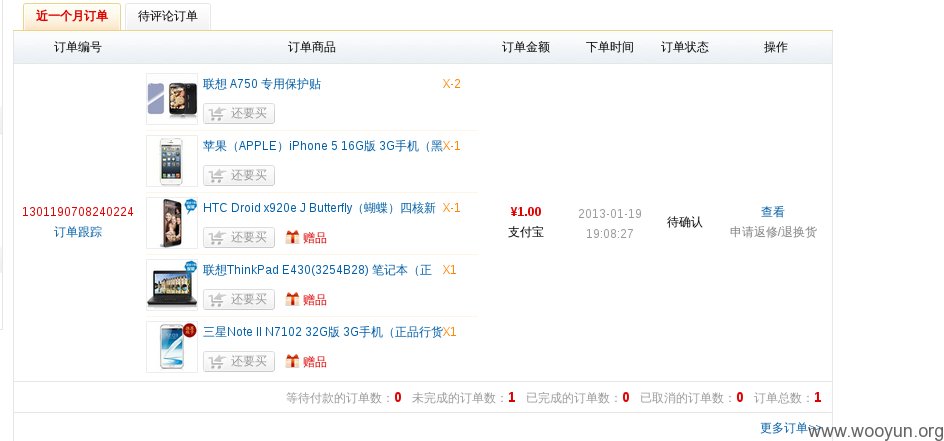944x441 pixels.
Task: Click gift box icon in ThinkPad E430 row
Action: tap(292, 299)
